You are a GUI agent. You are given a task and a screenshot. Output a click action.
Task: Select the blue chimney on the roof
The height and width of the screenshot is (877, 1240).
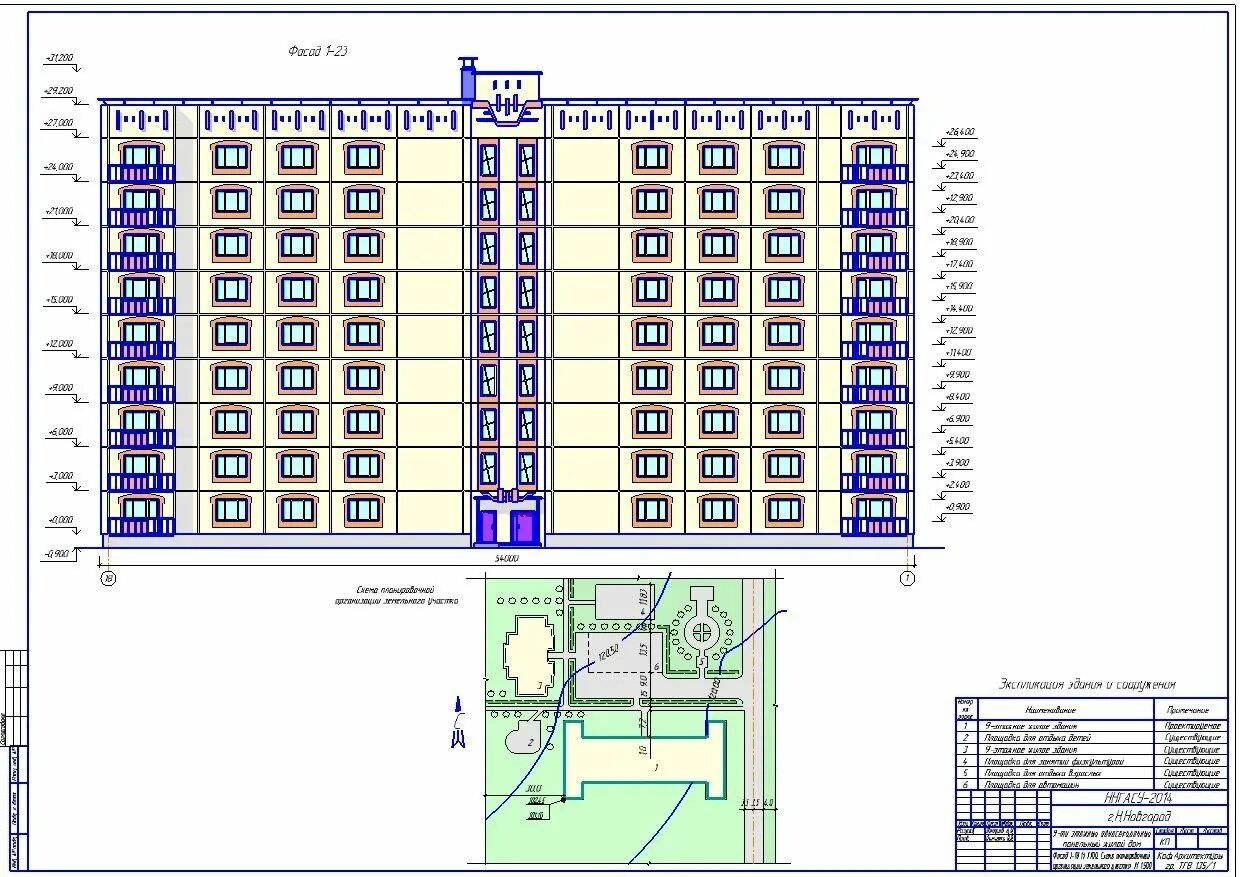[x=467, y=81]
